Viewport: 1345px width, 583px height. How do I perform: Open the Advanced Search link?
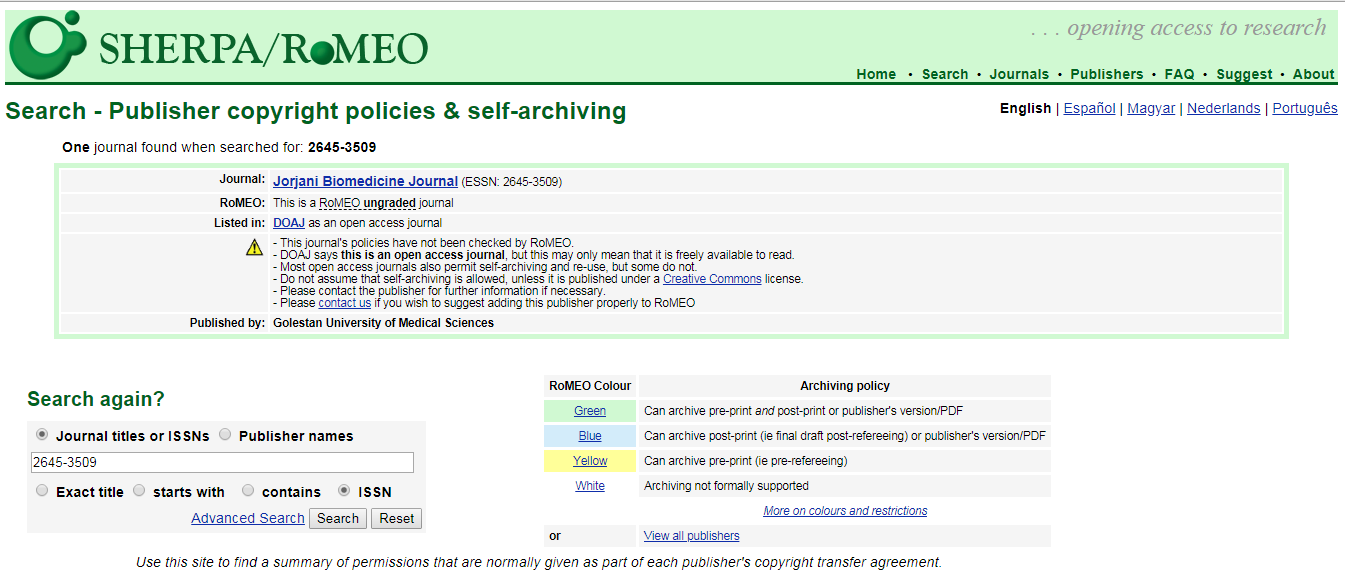click(247, 518)
